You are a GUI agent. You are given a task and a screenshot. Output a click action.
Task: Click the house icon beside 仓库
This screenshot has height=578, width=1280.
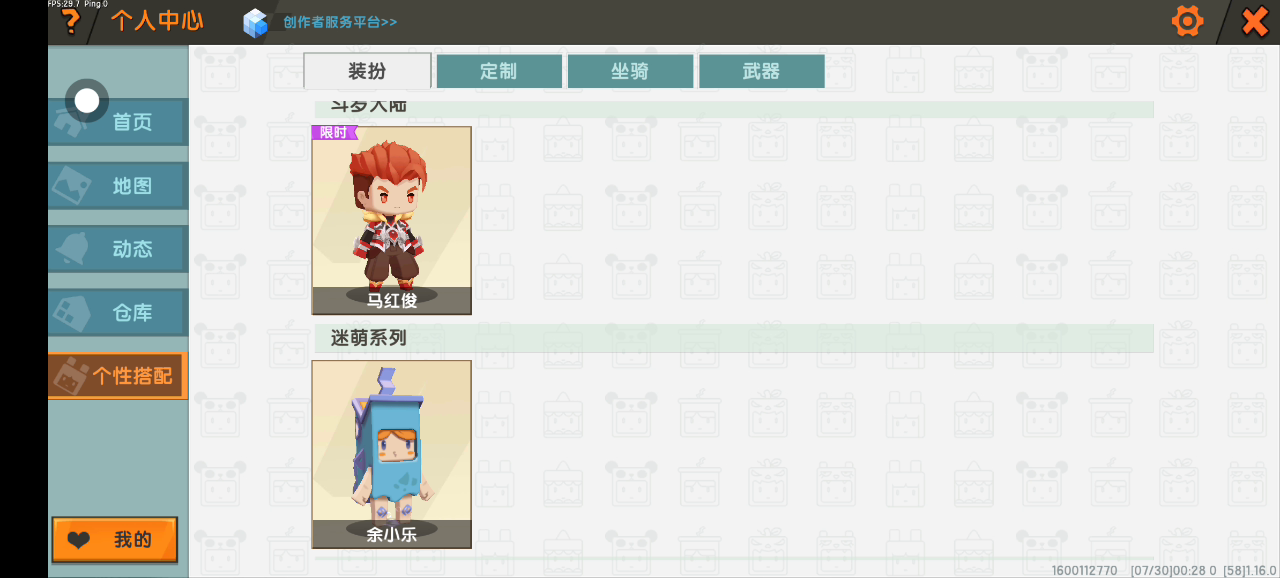click(x=74, y=312)
